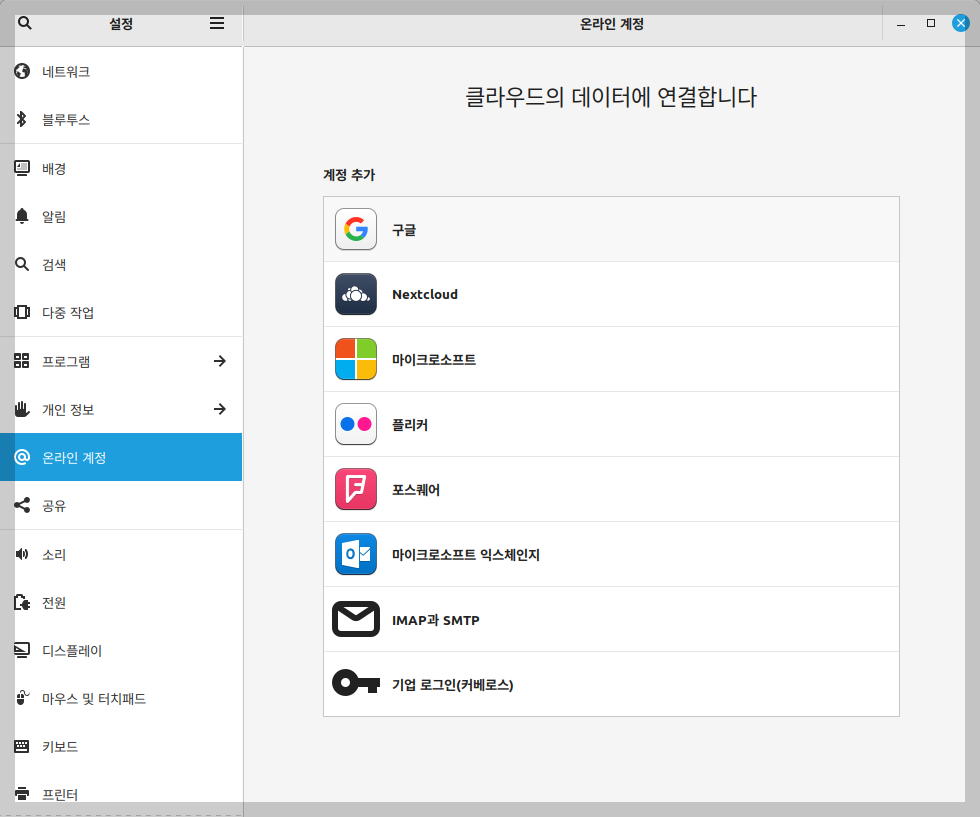Click the Google logo icon
Viewport: 980px width, 817px height.
pyautogui.click(x=356, y=229)
